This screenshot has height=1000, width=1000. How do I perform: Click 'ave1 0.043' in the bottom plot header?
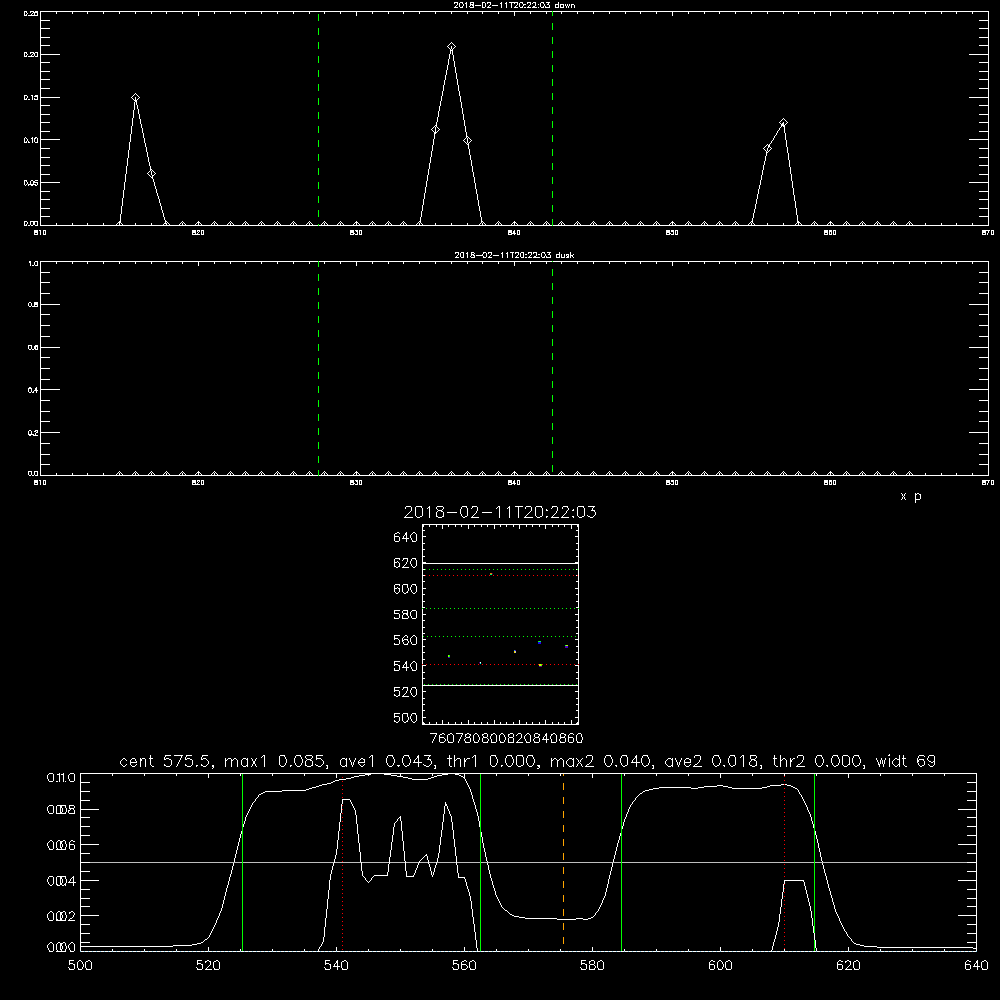[386, 761]
